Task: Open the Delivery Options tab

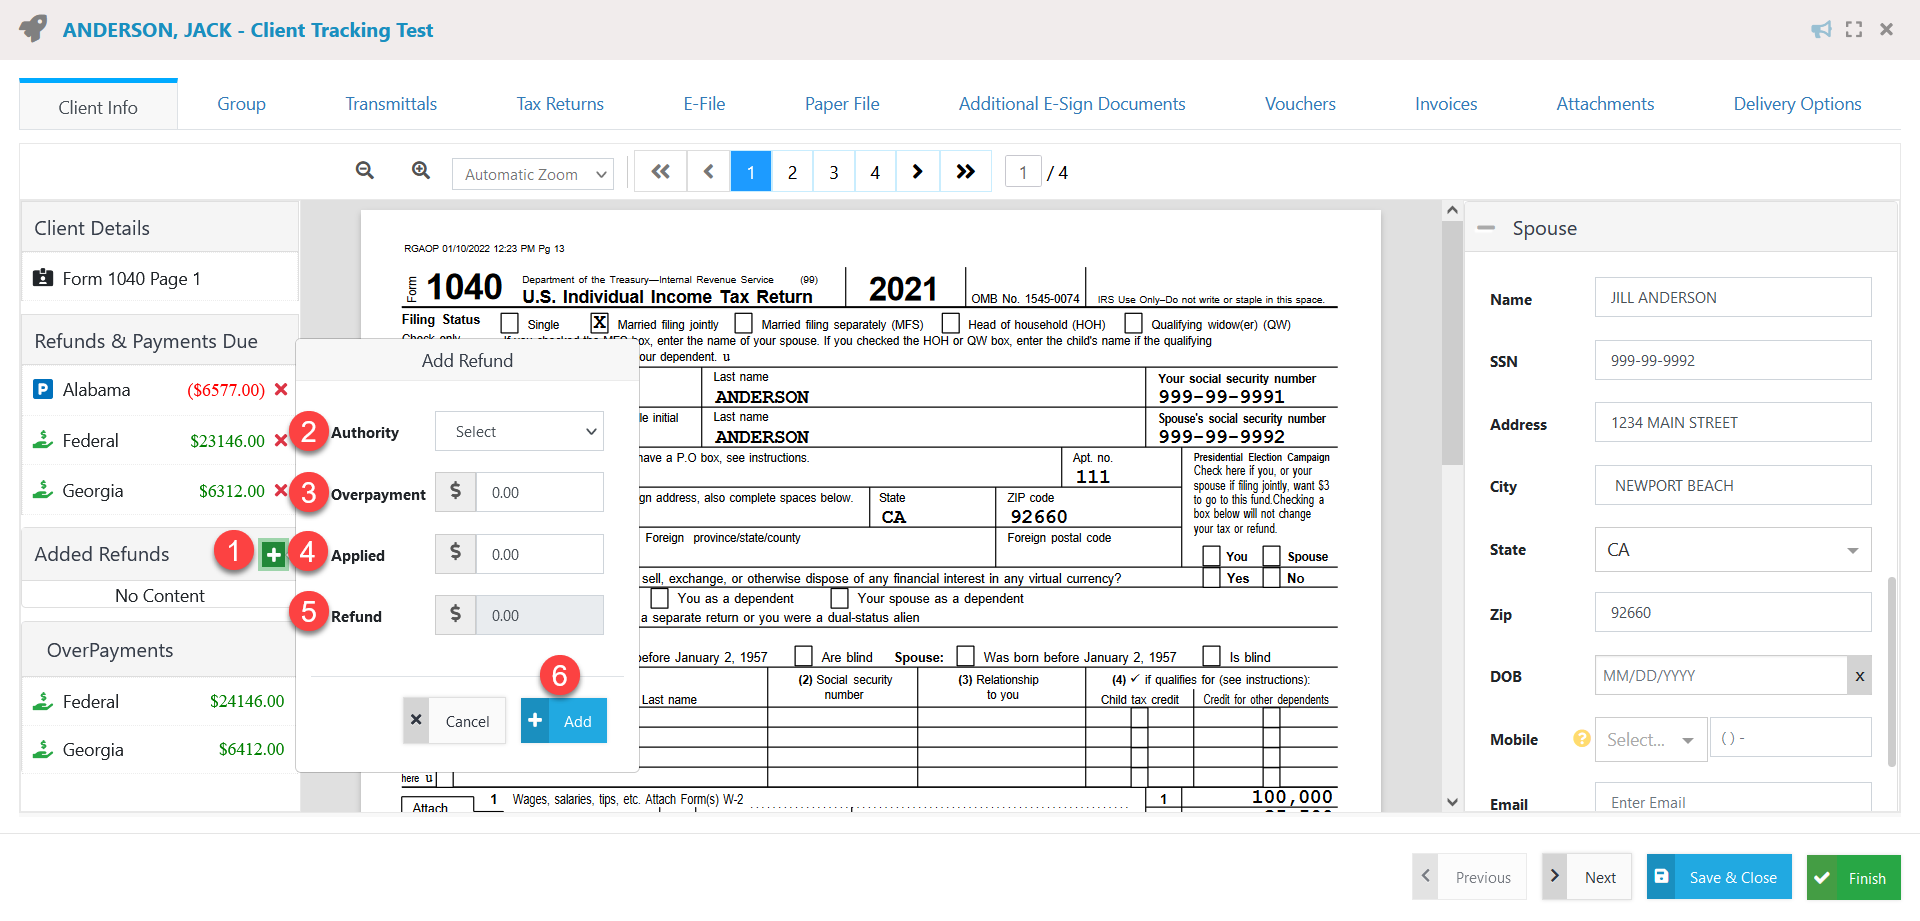Action: click(x=1797, y=104)
